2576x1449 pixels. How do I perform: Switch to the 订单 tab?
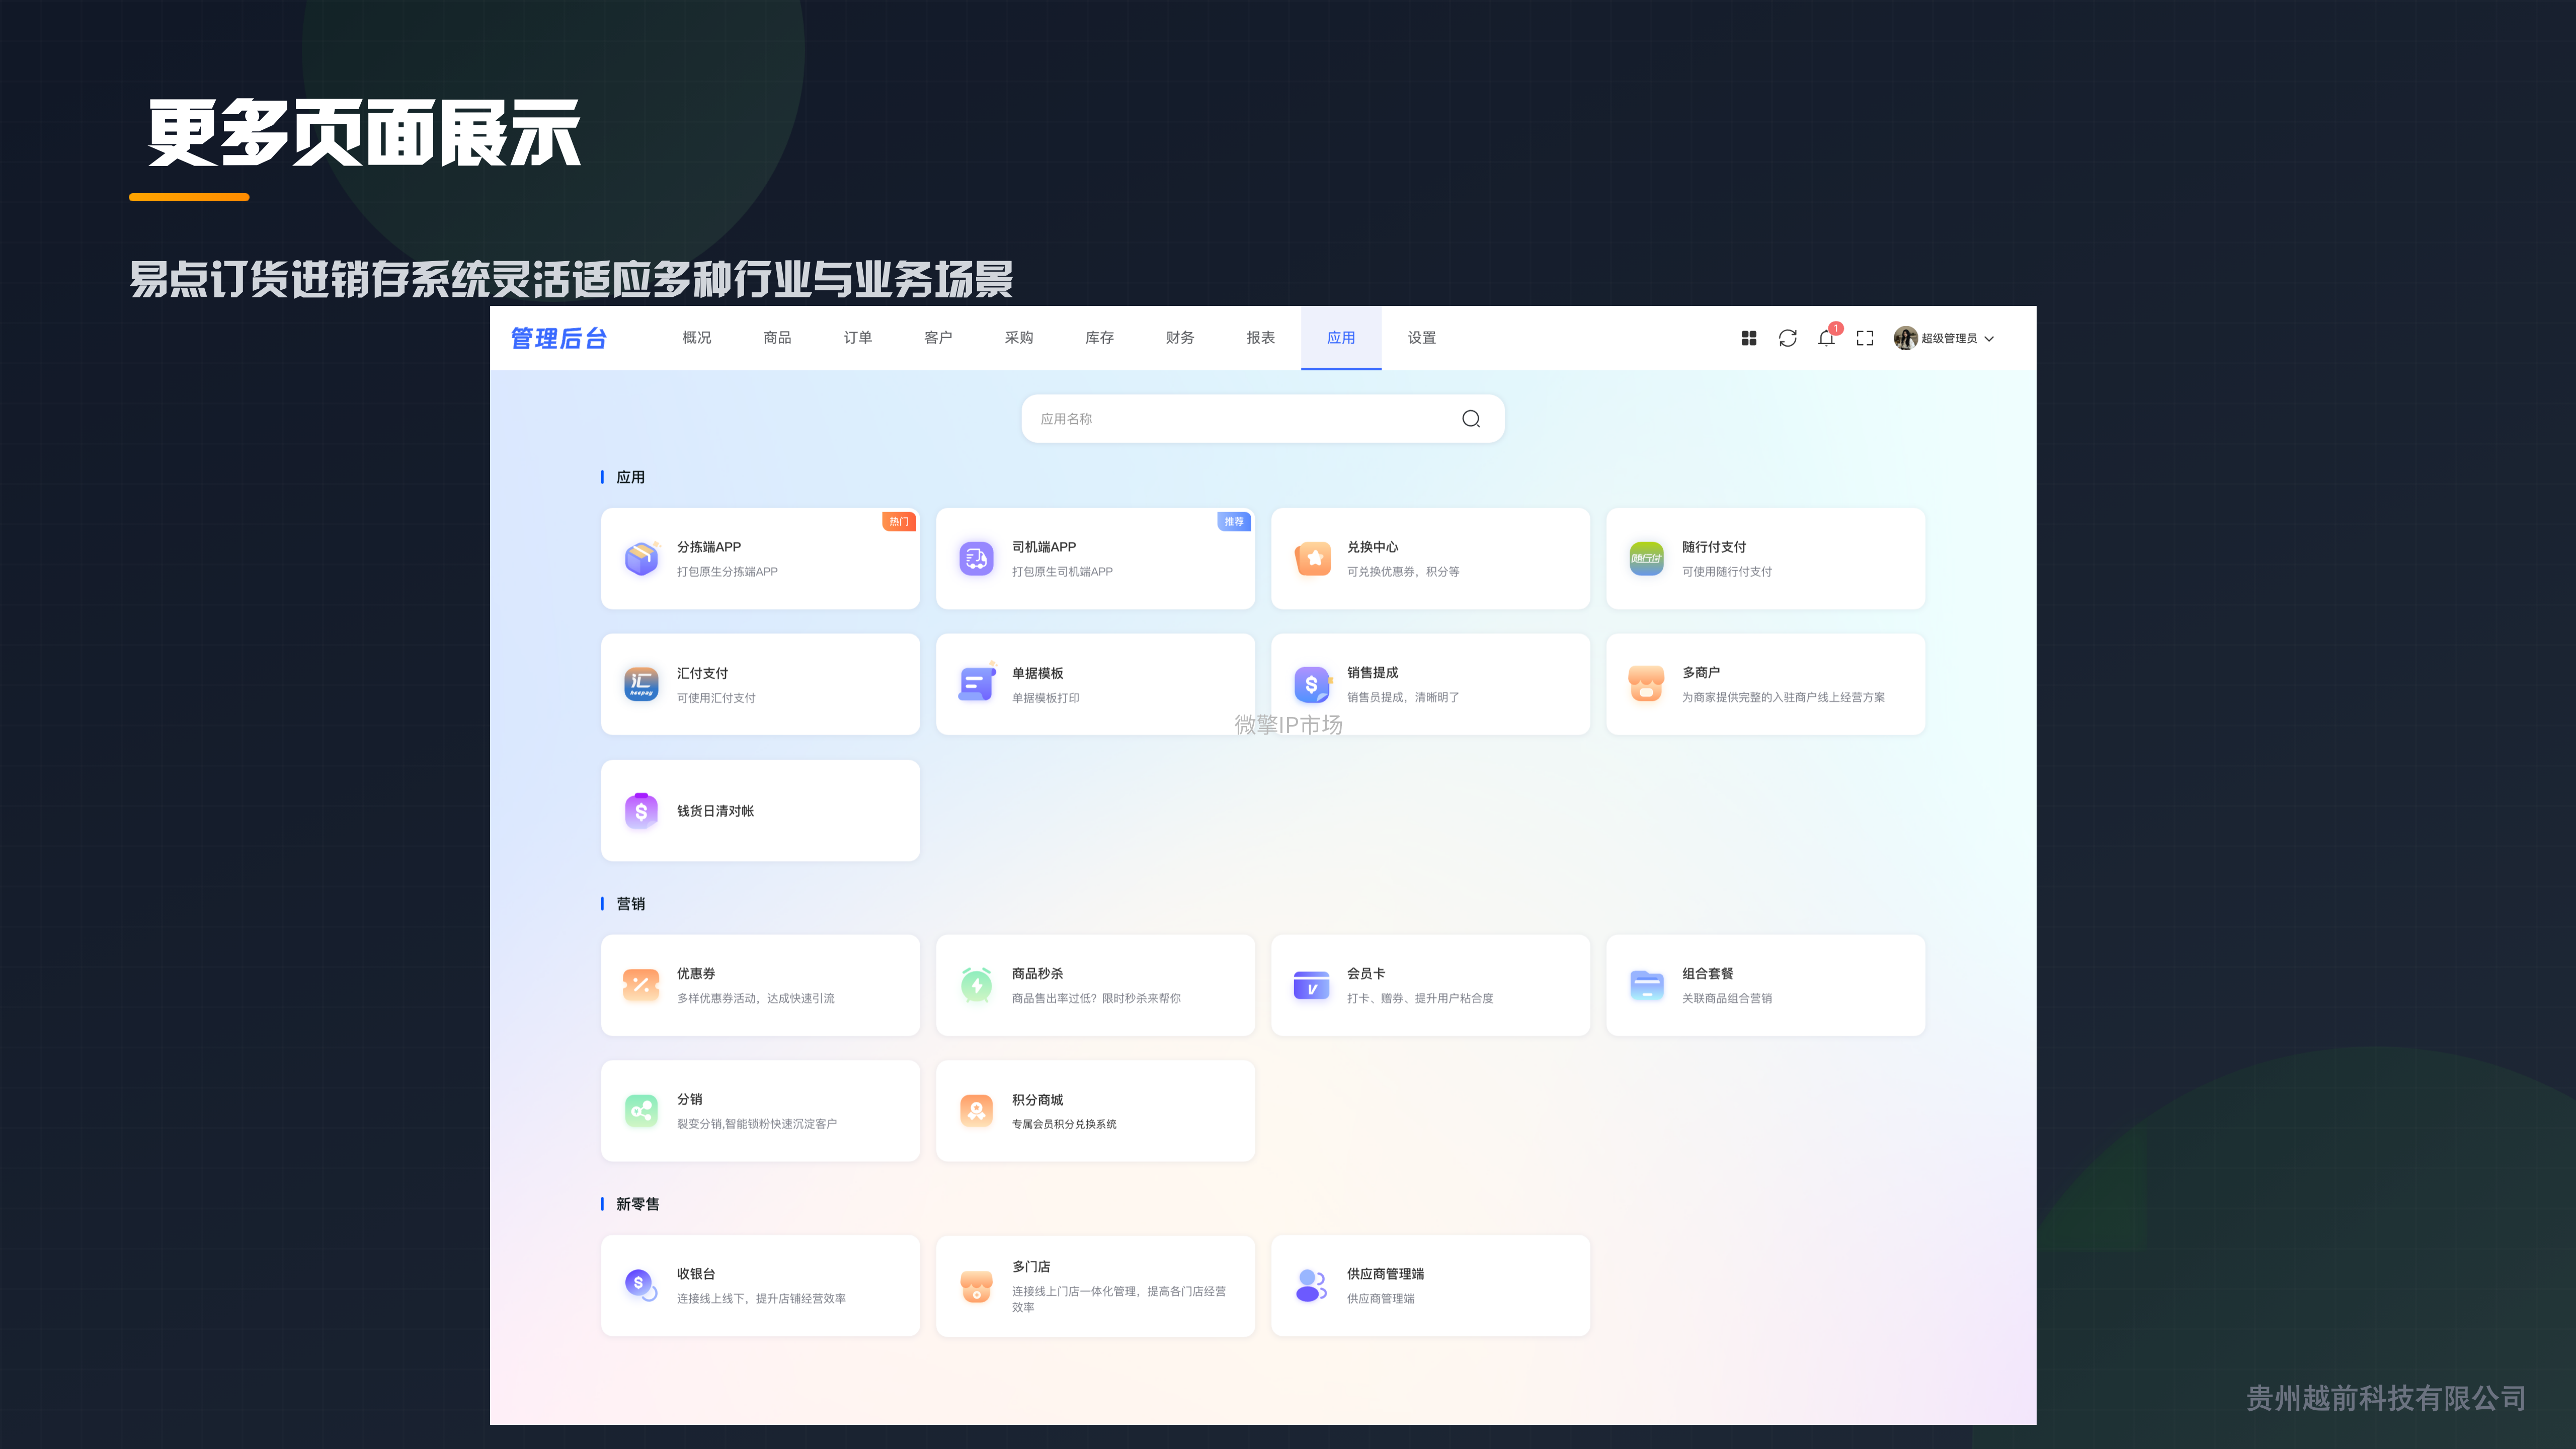pos(857,338)
